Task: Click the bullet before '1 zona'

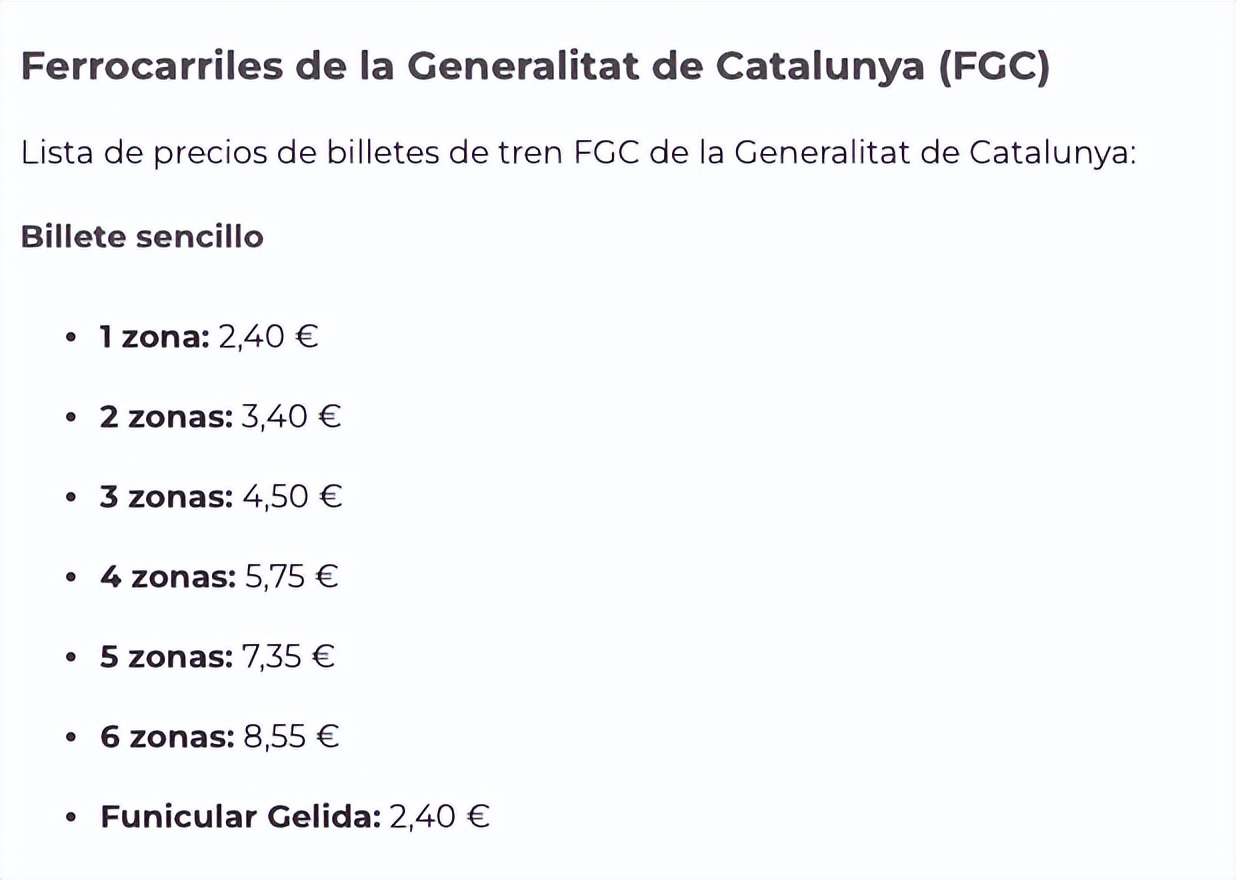Action: pyautogui.click(x=70, y=338)
